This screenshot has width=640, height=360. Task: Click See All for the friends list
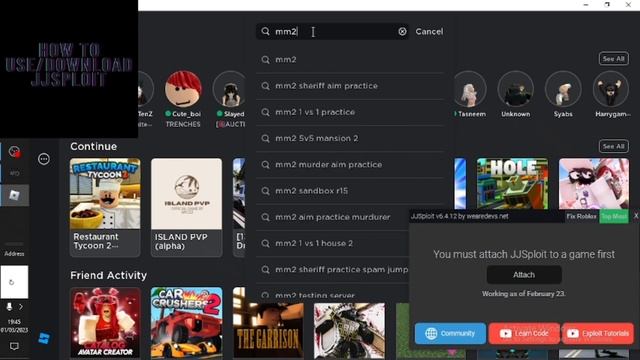click(613, 59)
